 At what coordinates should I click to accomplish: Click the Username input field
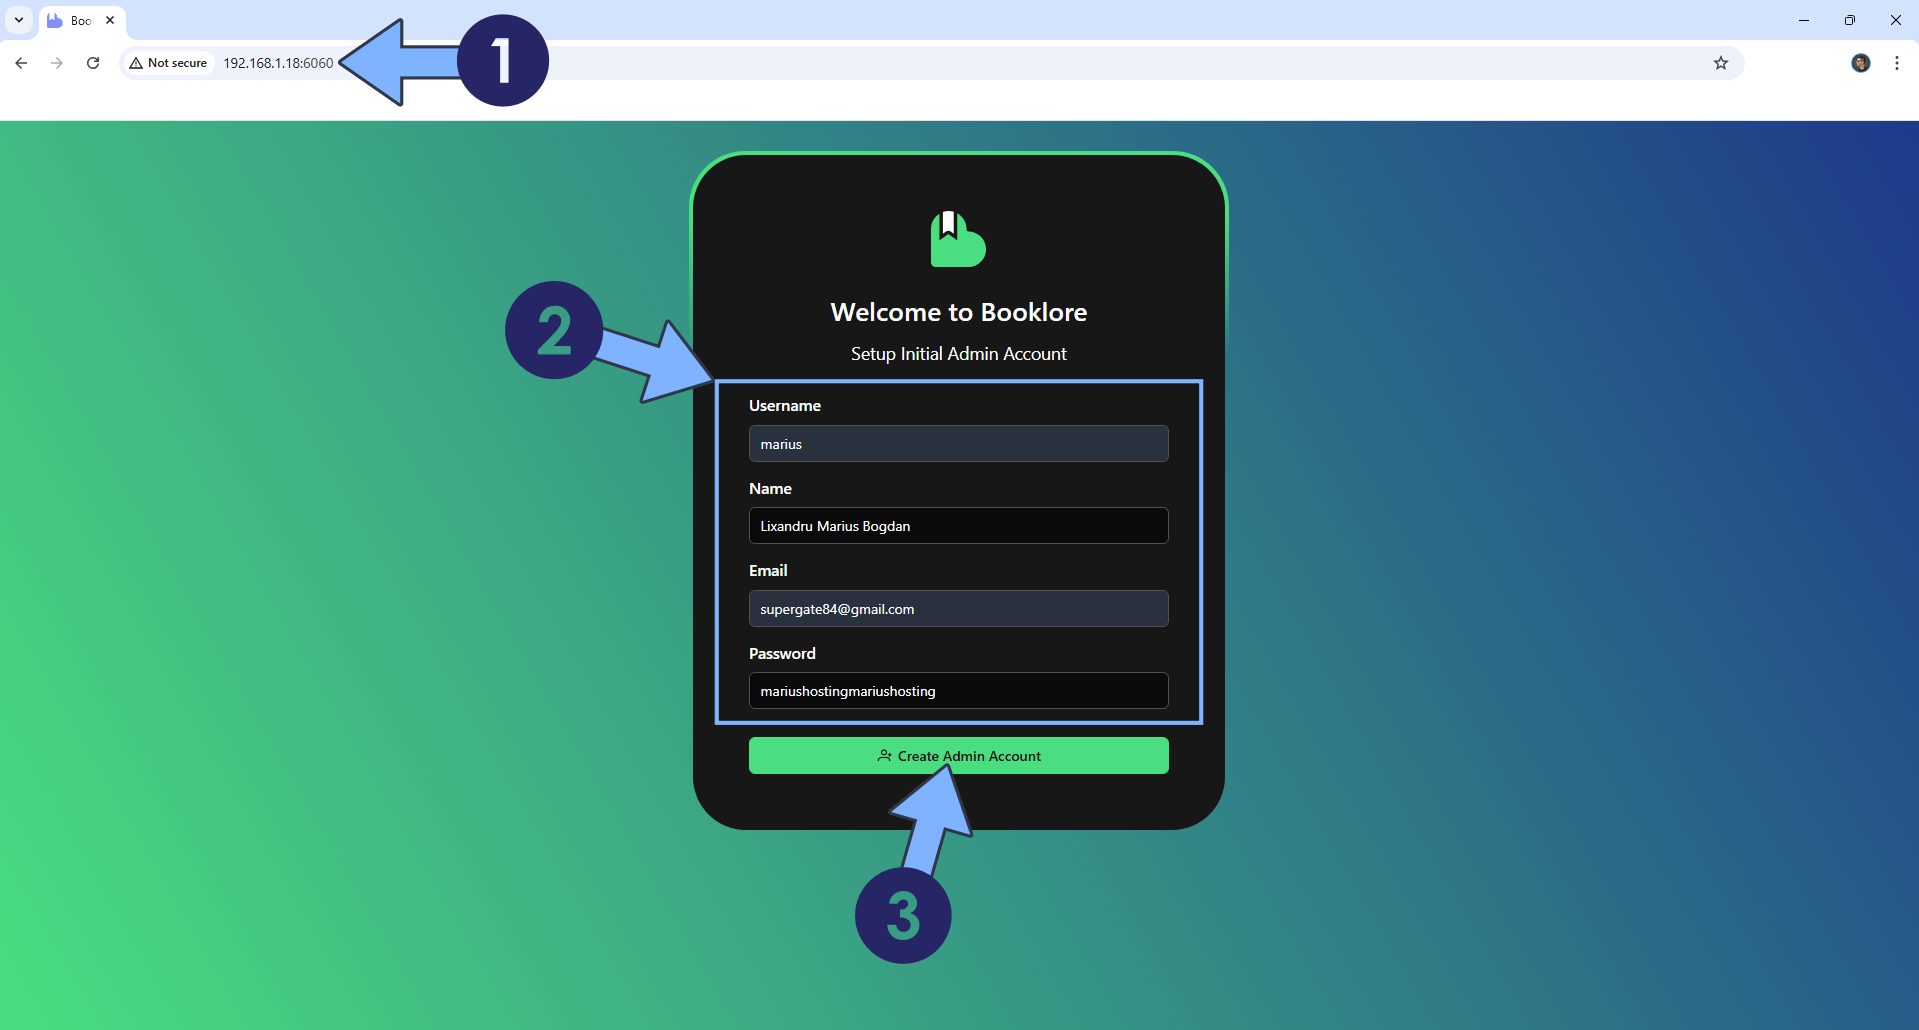point(958,444)
